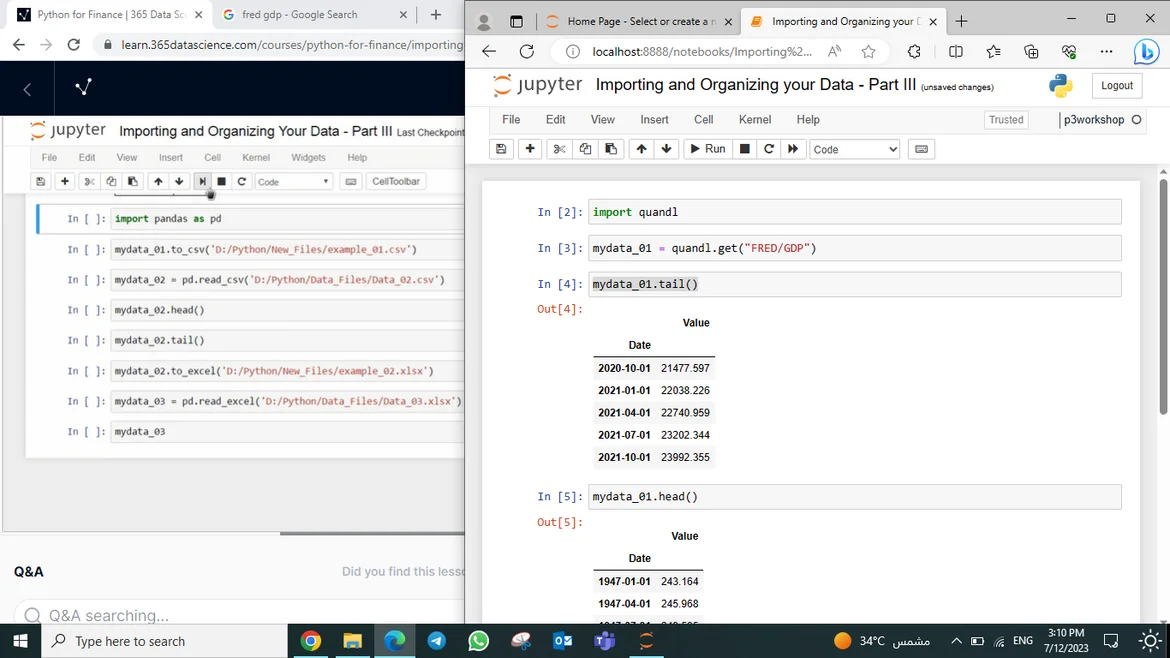This screenshot has height=658, width=1170.
Task: Interrupt the kernel using the stop icon
Action: [744, 149]
